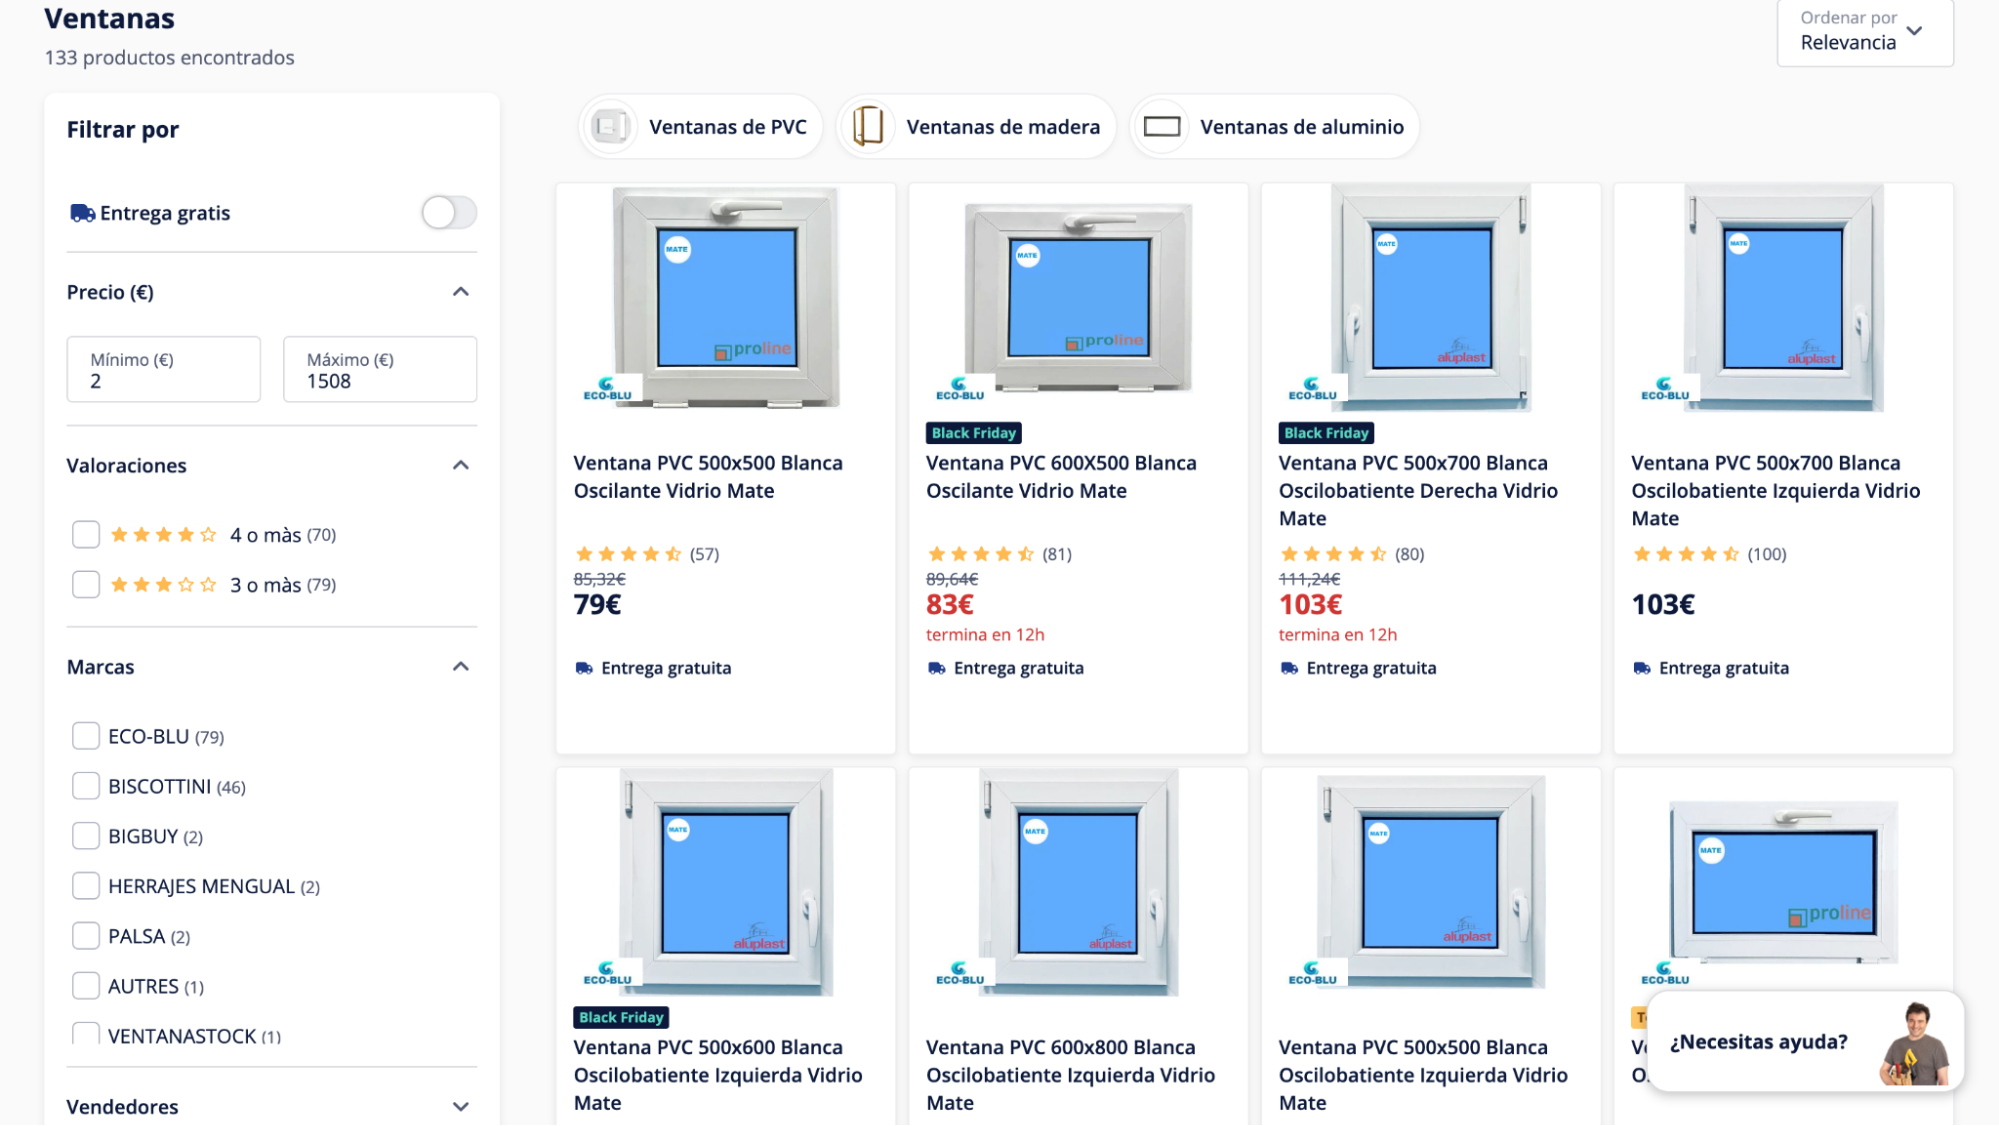The height and width of the screenshot is (1126, 1999).
Task: Click the Máximo (€) price input field
Action: click(x=380, y=370)
